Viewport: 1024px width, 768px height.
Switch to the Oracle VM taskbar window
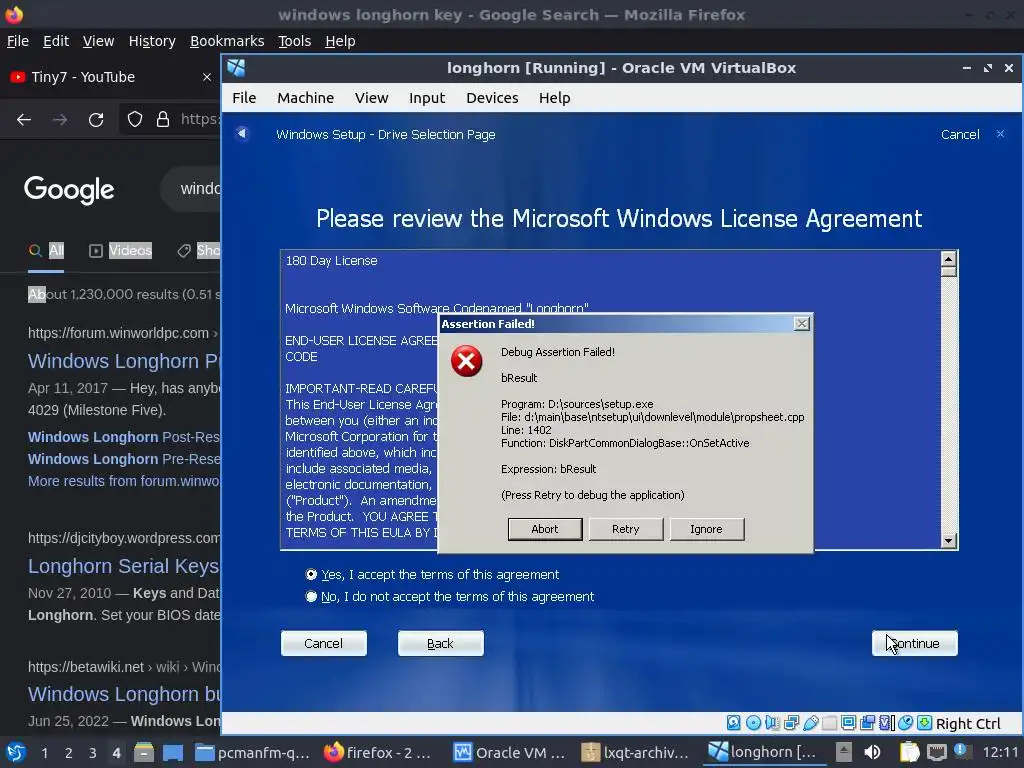click(509, 752)
